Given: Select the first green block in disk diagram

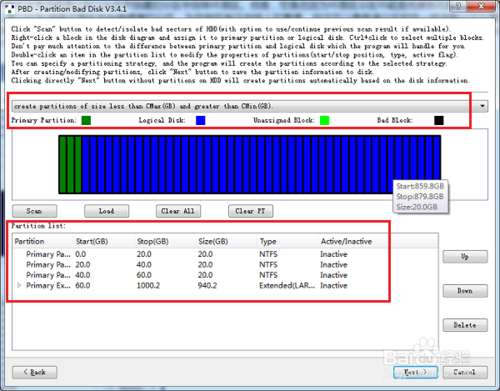Looking at the screenshot, I should click(63, 164).
